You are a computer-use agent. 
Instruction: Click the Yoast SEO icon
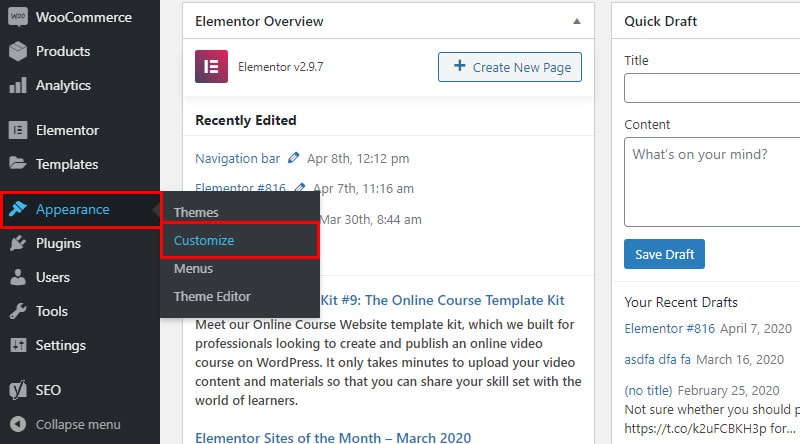(18, 390)
